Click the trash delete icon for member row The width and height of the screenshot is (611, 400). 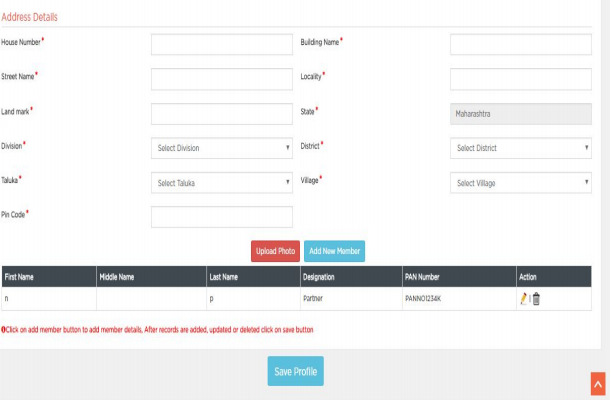(x=536, y=299)
